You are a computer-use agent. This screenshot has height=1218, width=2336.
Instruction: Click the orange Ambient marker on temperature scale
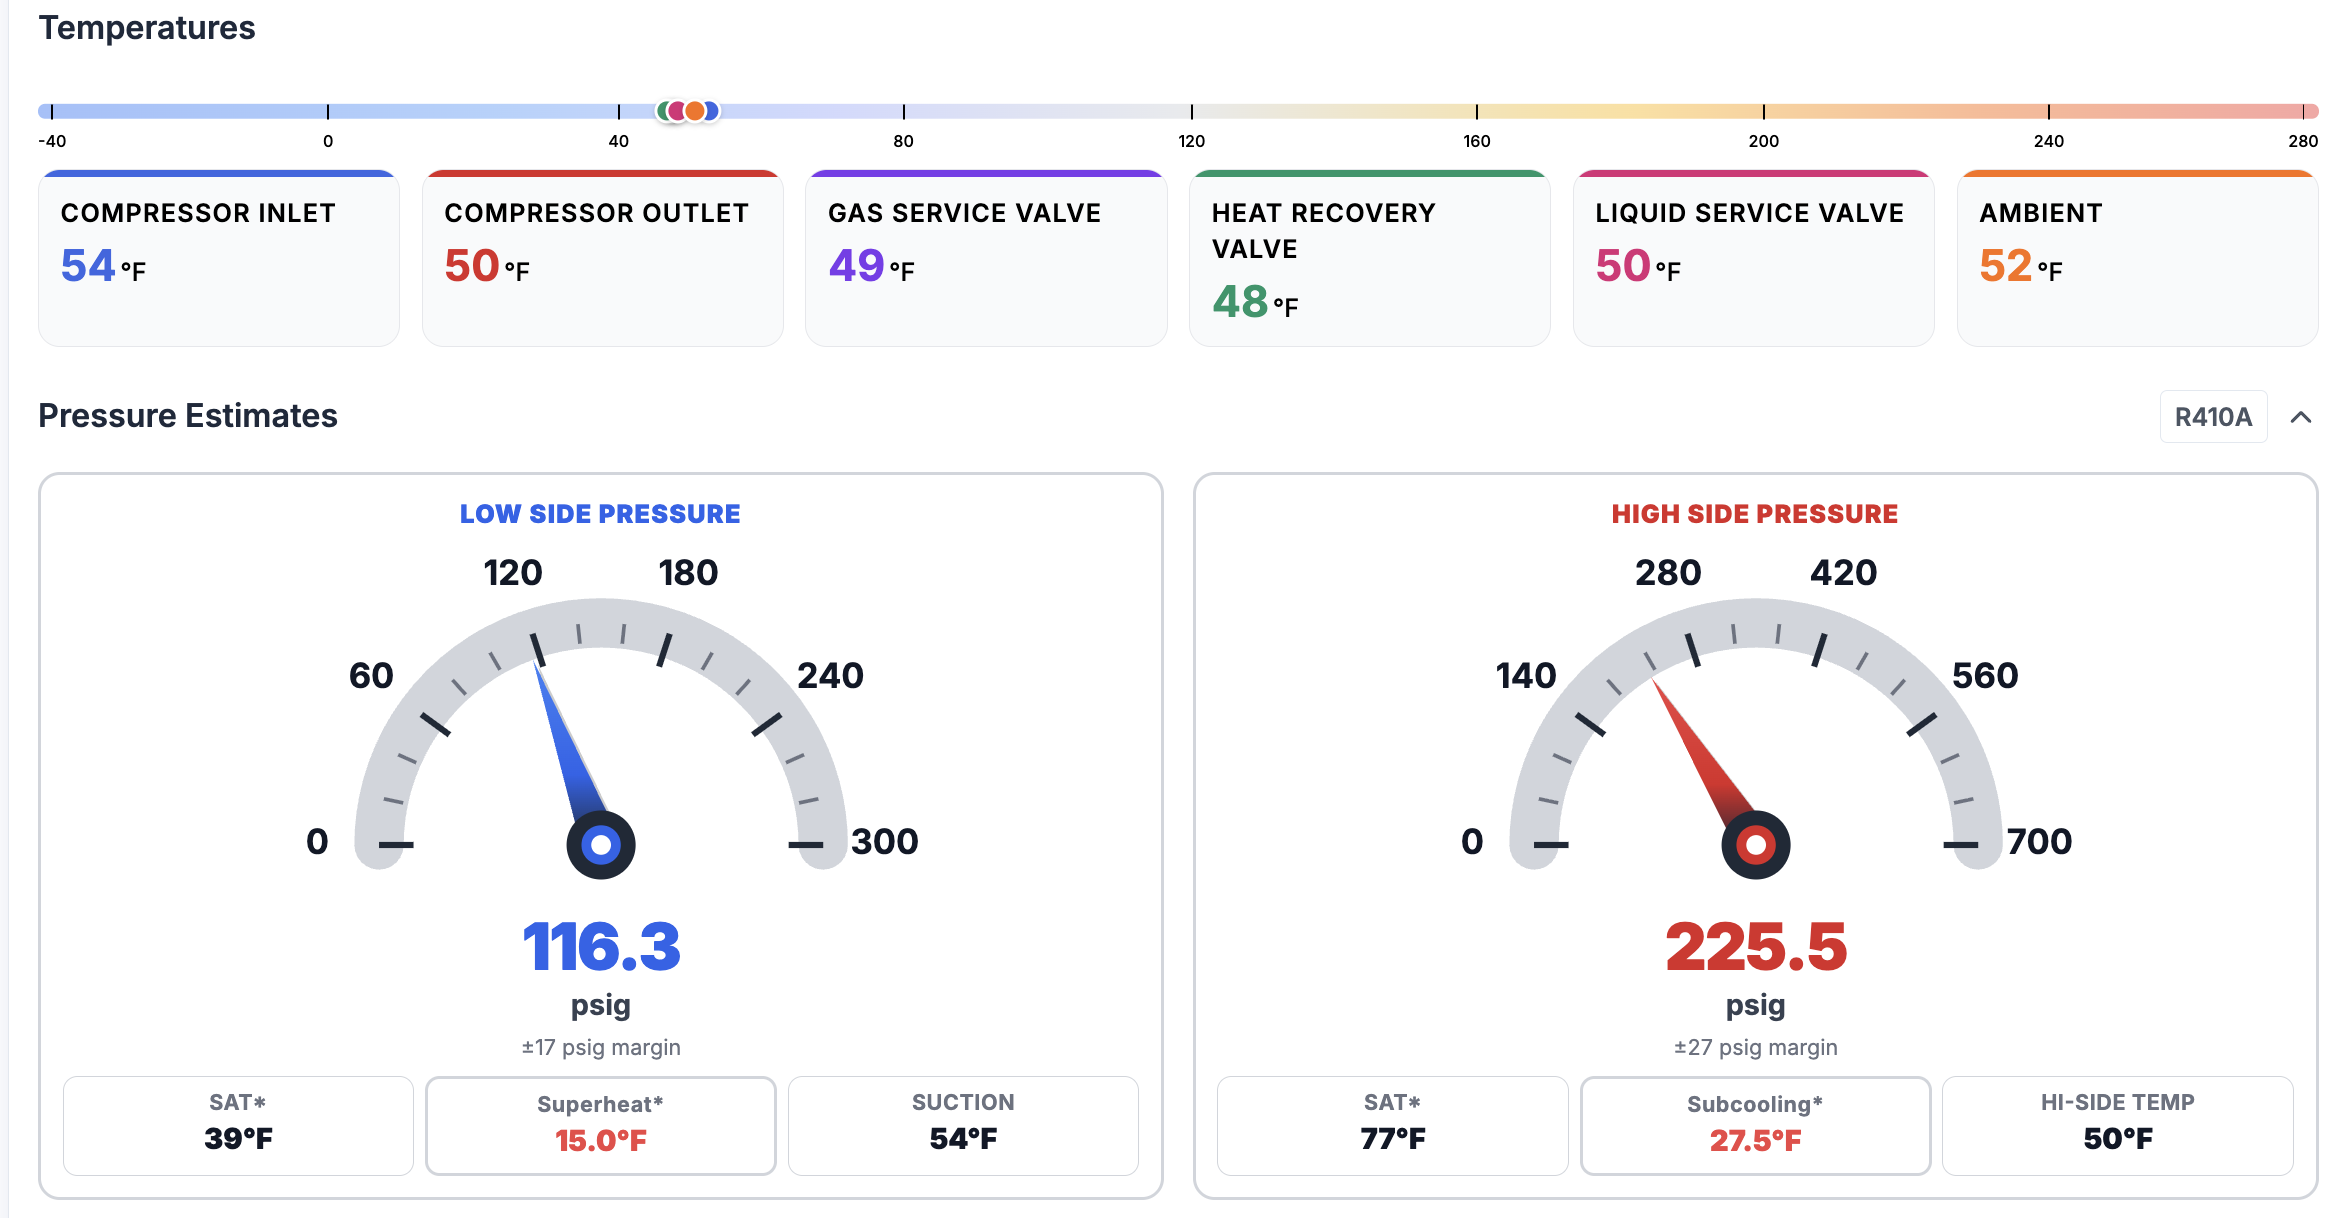click(x=694, y=111)
